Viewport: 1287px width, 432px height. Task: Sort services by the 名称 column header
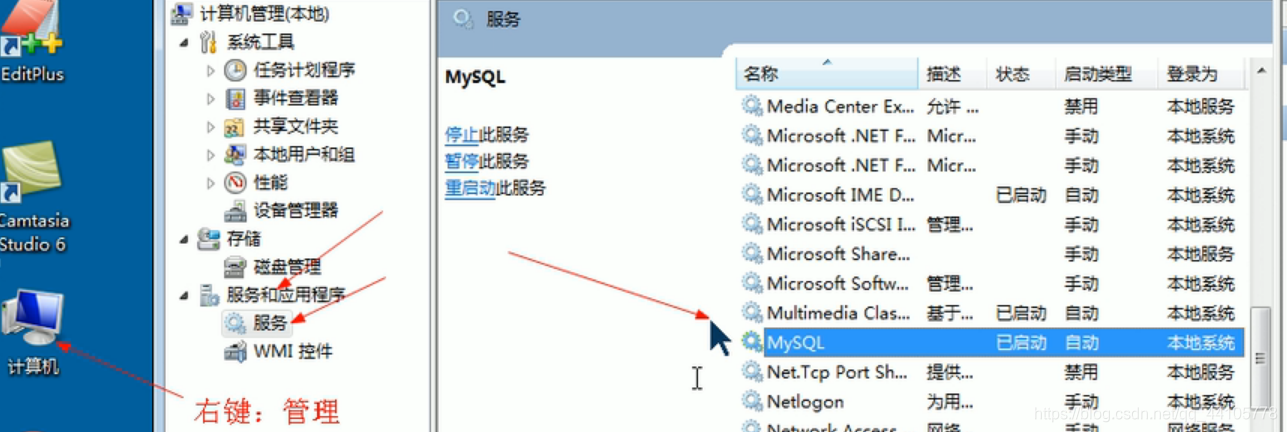(x=827, y=74)
